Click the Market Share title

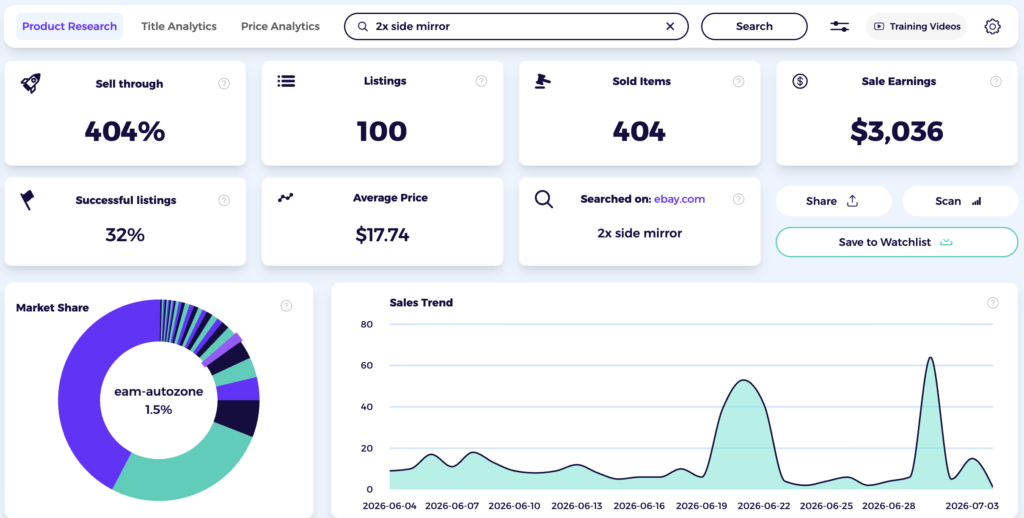[52, 308]
